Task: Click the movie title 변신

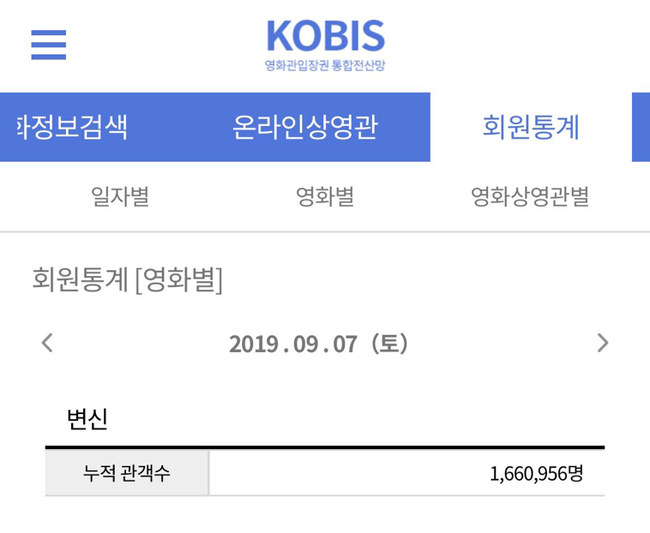Action: tap(87, 419)
